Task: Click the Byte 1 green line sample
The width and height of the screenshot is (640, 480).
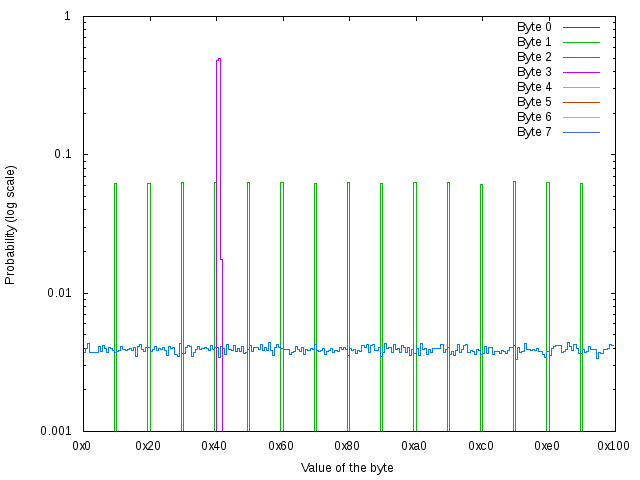Action: click(x=580, y=42)
